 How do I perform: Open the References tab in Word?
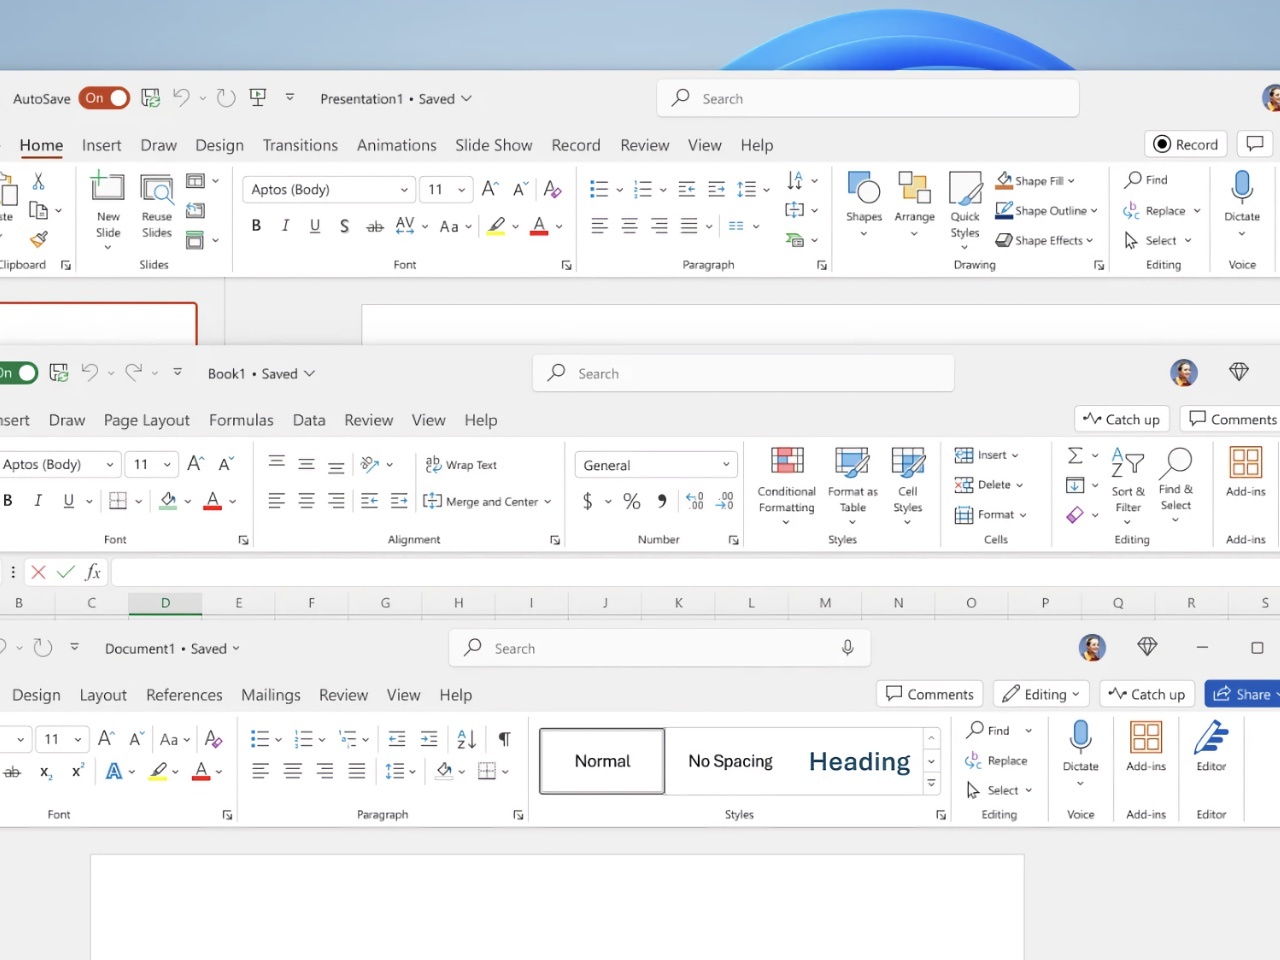pyautogui.click(x=184, y=695)
